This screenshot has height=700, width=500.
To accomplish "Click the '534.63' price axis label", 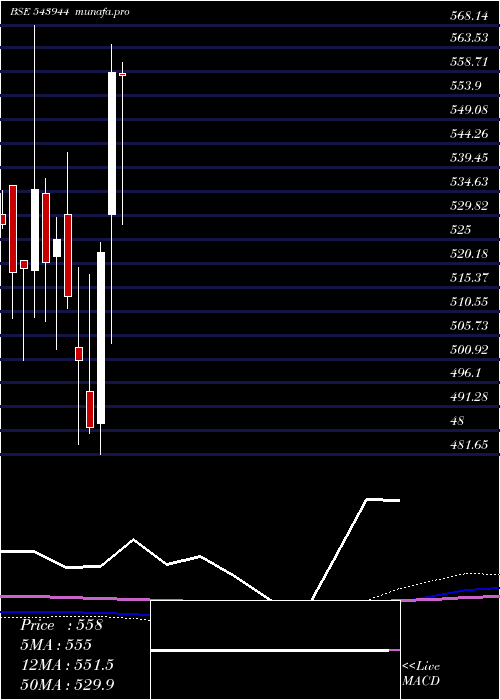I will coord(468,182).
